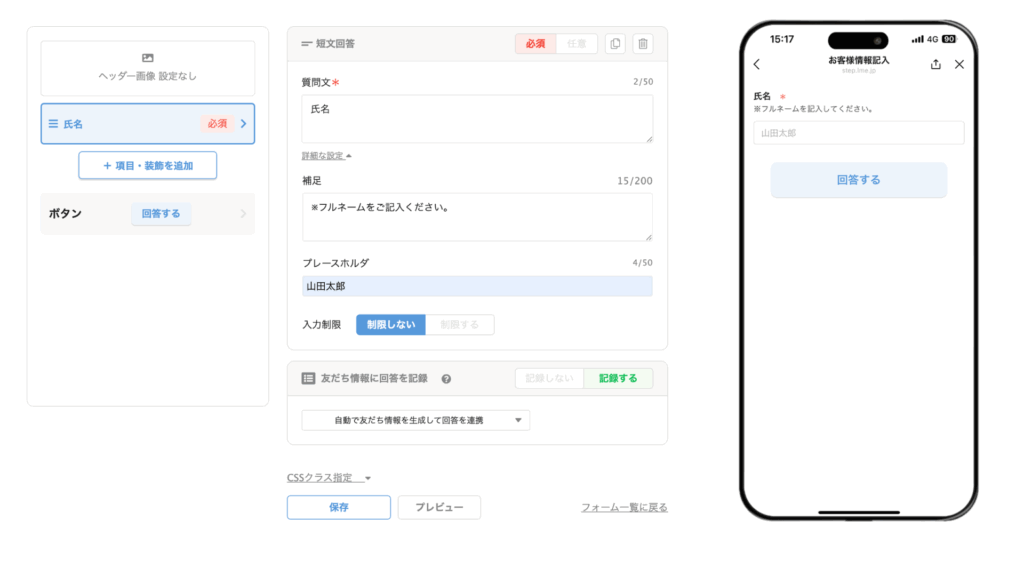Click the header image placeholder icon

148,59
